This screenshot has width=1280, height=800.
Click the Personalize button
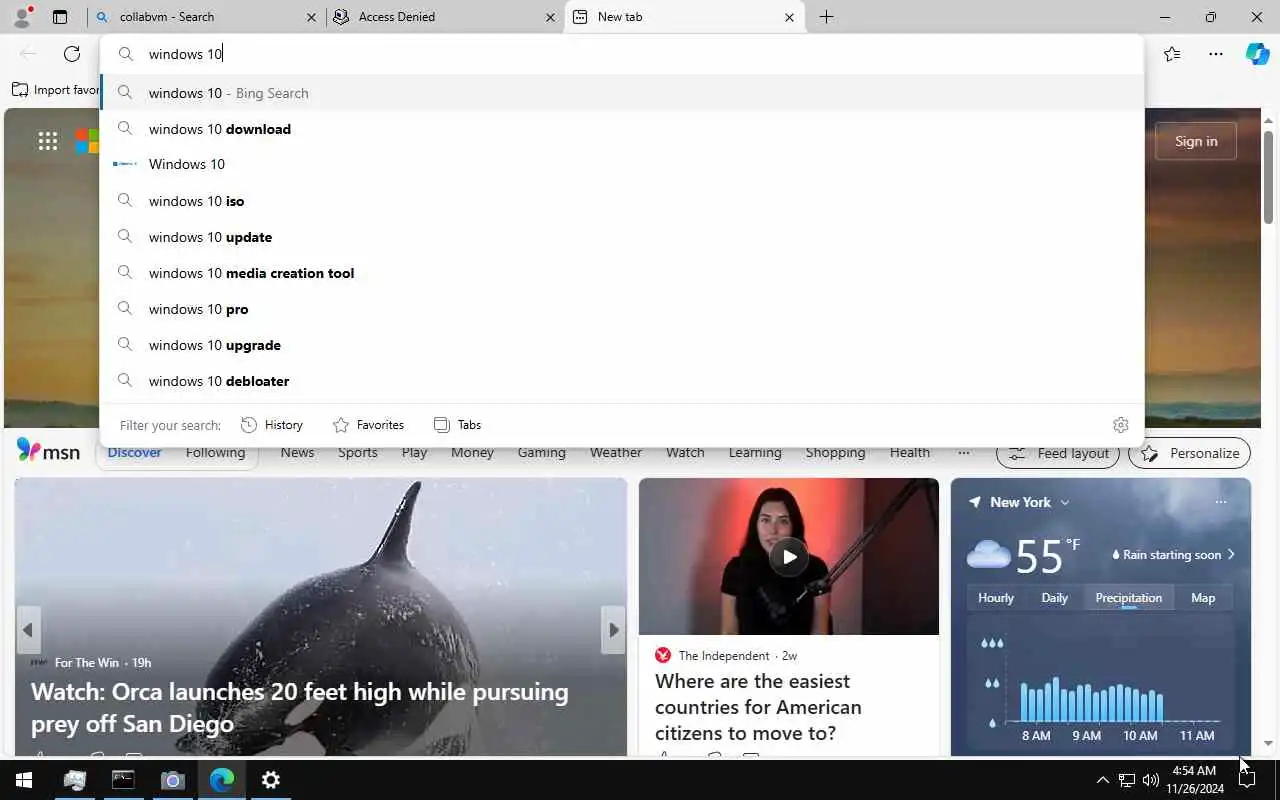[1190, 453]
